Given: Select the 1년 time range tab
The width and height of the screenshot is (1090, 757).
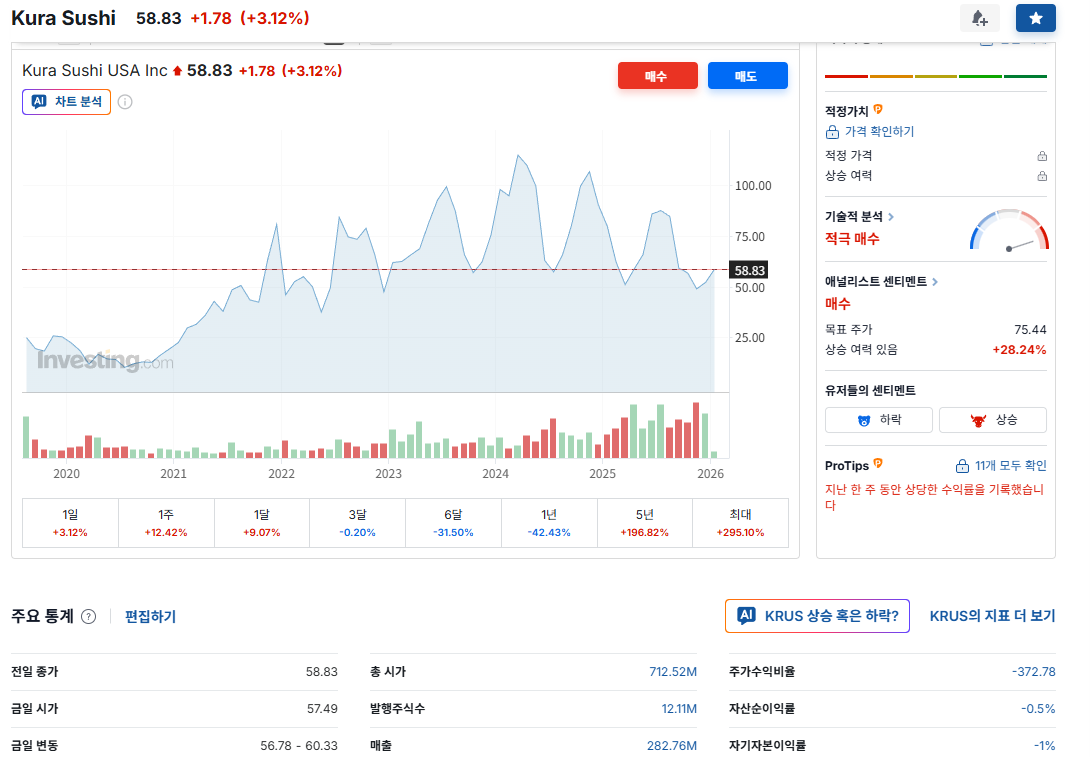Looking at the screenshot, I should point(549,523).
